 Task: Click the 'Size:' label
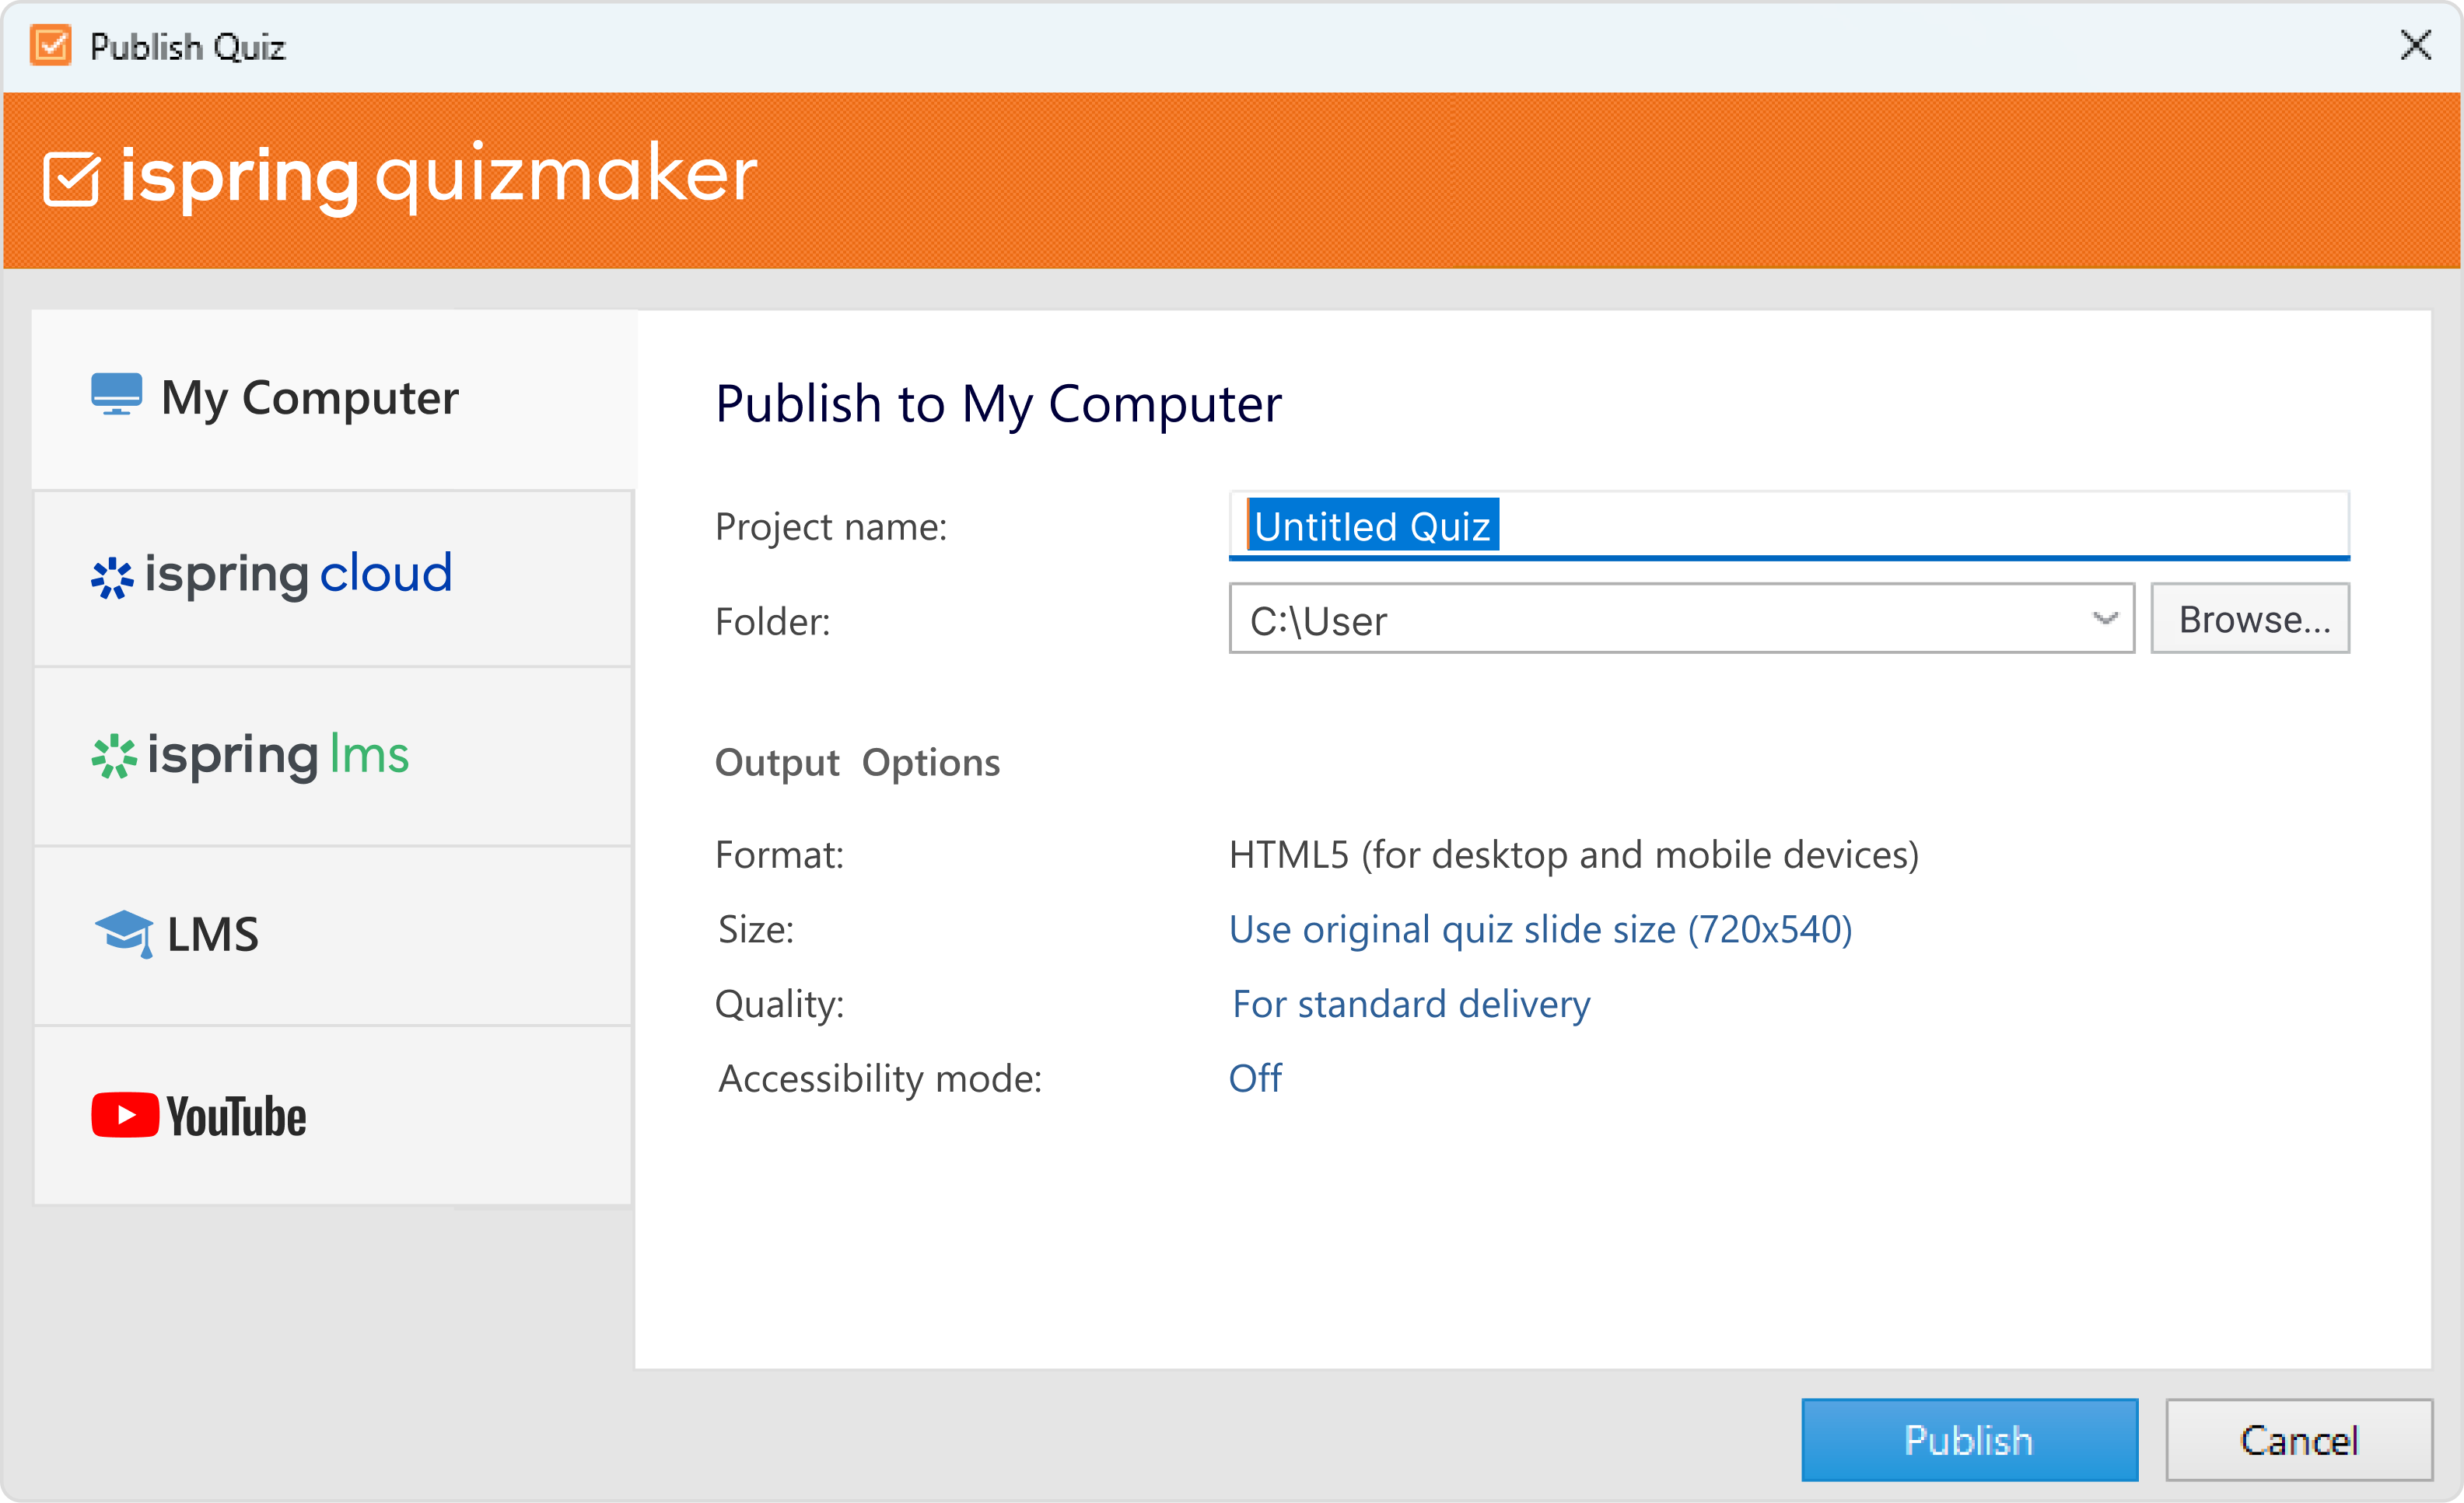756,930
